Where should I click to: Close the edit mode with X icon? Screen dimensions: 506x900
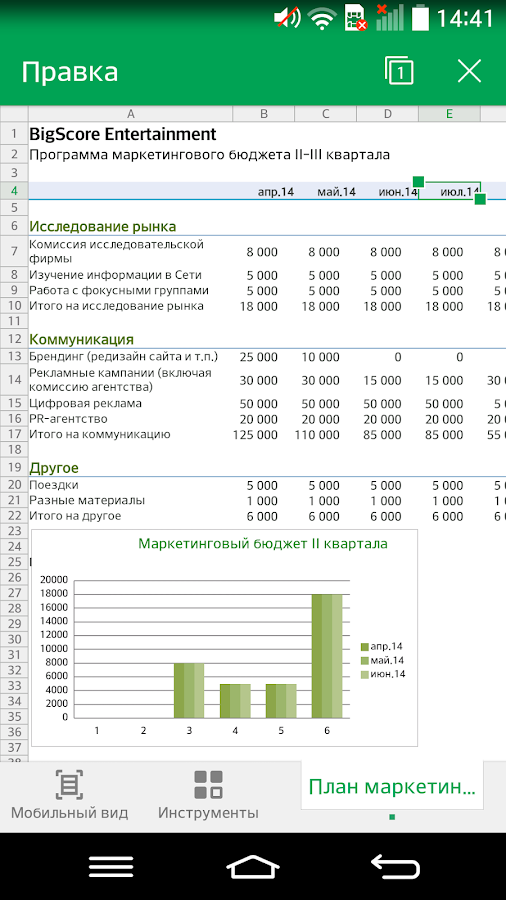tap(469, 72)
